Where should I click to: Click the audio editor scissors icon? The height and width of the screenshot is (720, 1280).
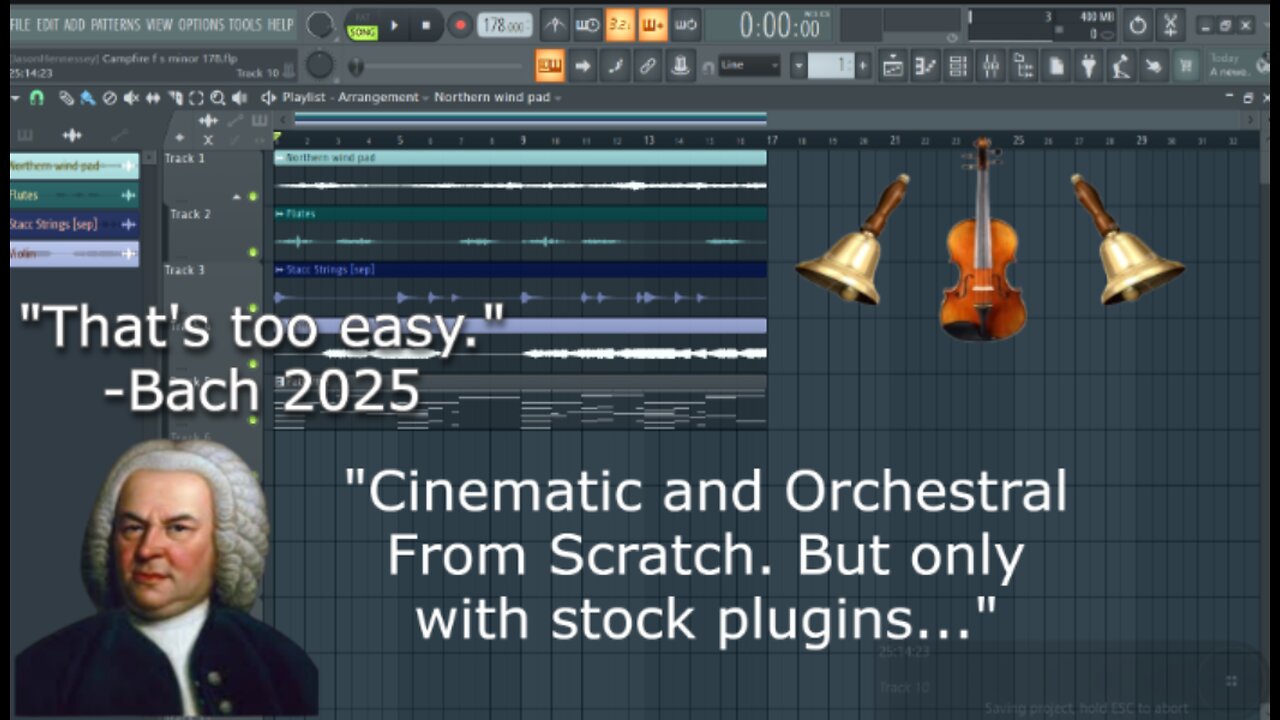pyautogui.click(x=1171, y=25)
